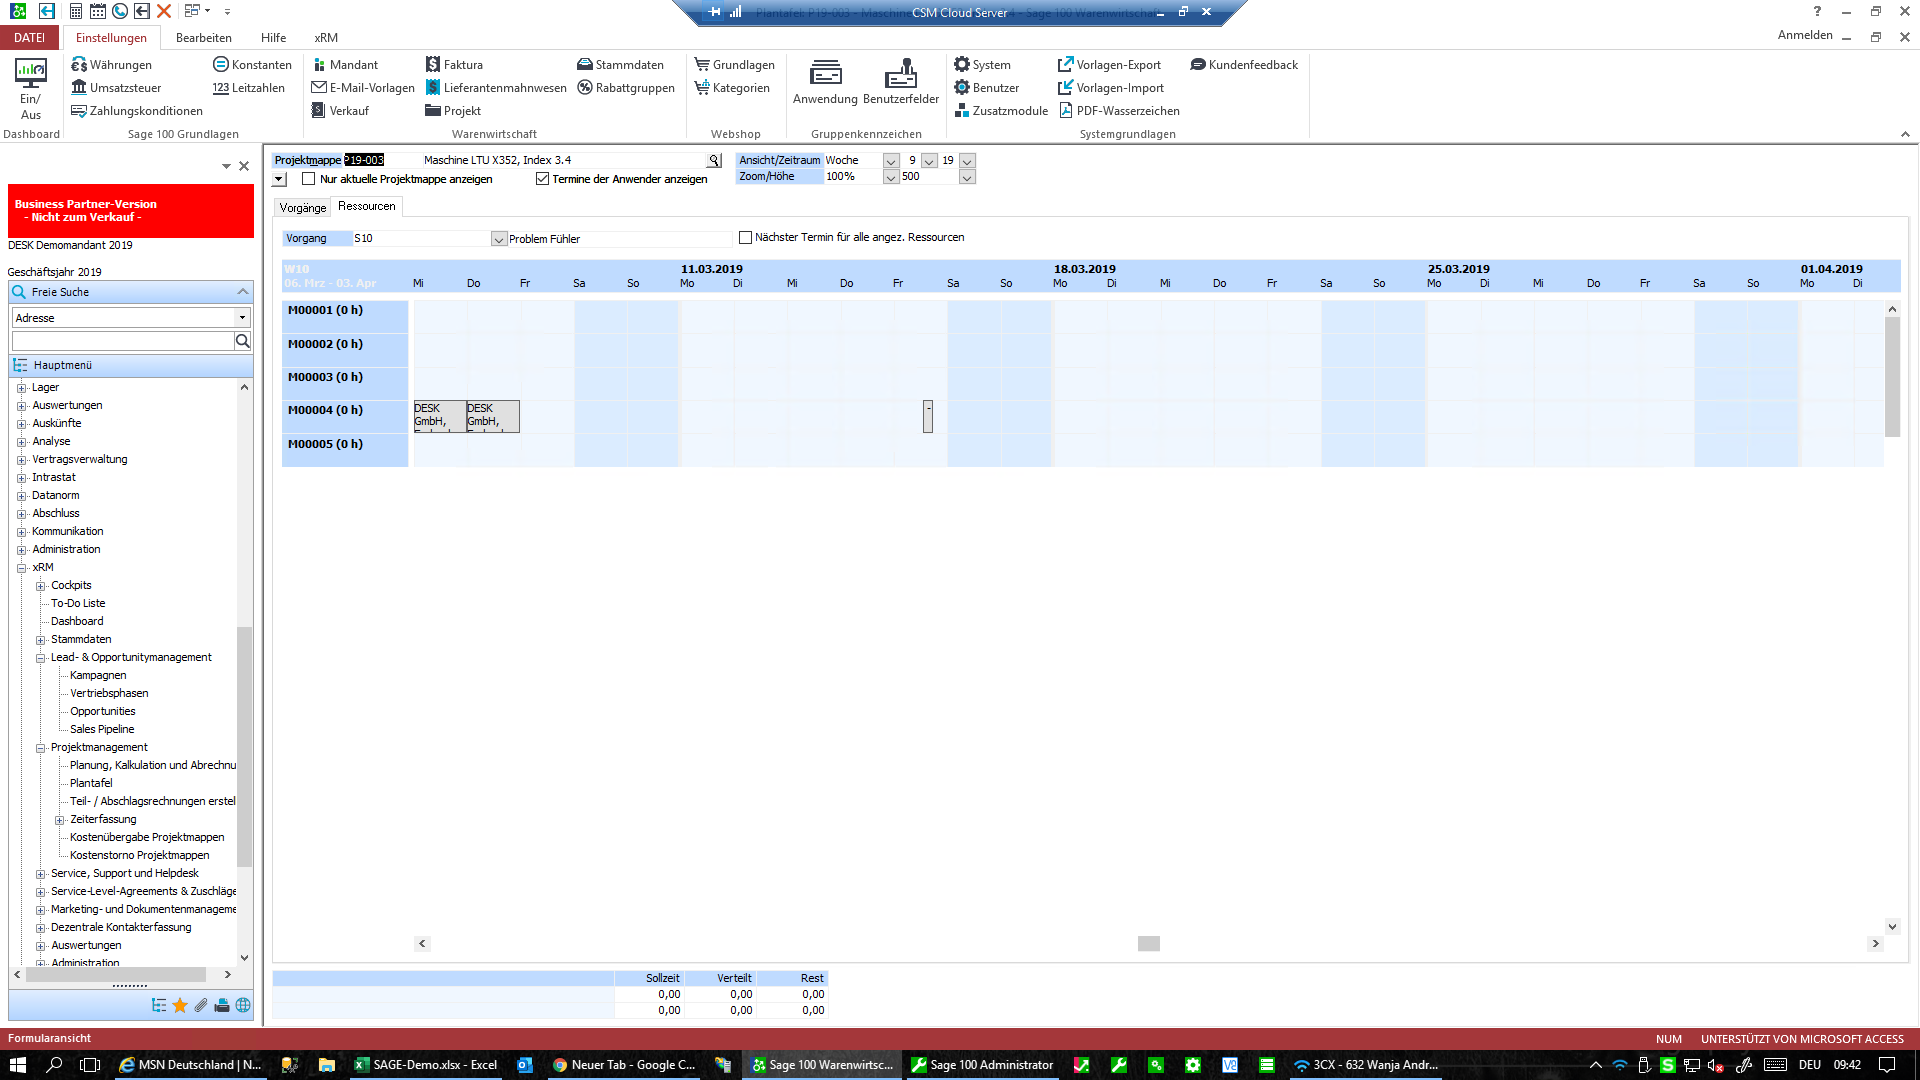This screenshot has width=1920, height=1080.
Task: Open Opportunities in the tree
Action: point(103,711)
